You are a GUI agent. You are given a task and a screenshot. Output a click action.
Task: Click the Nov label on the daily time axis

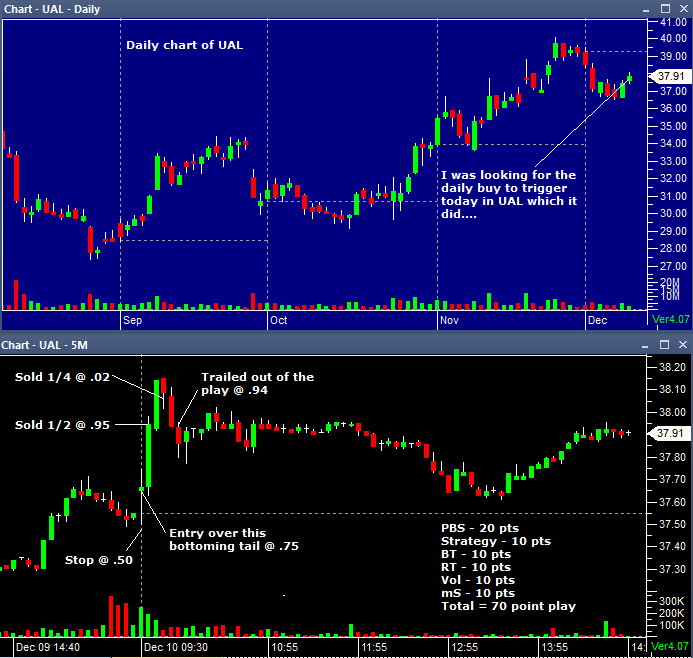(x=449, y=320)
